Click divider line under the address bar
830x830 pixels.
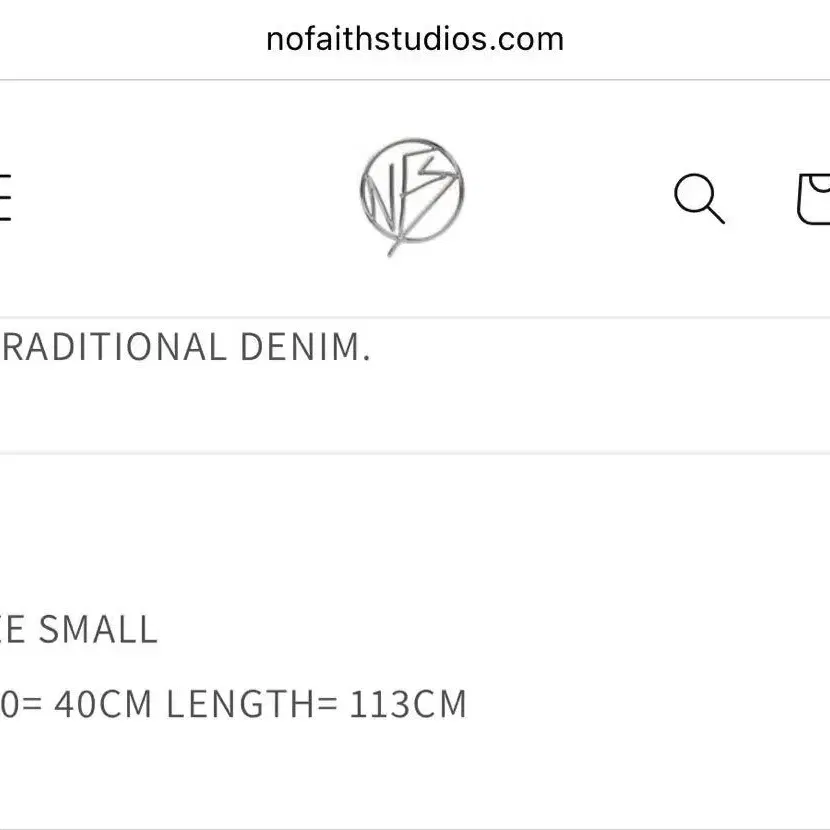coord(415,80)
